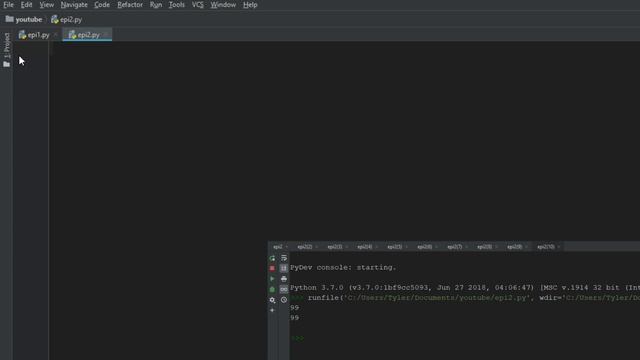Open the Edit menu
This screenshot has width=640, height=360.
(26, 5)
